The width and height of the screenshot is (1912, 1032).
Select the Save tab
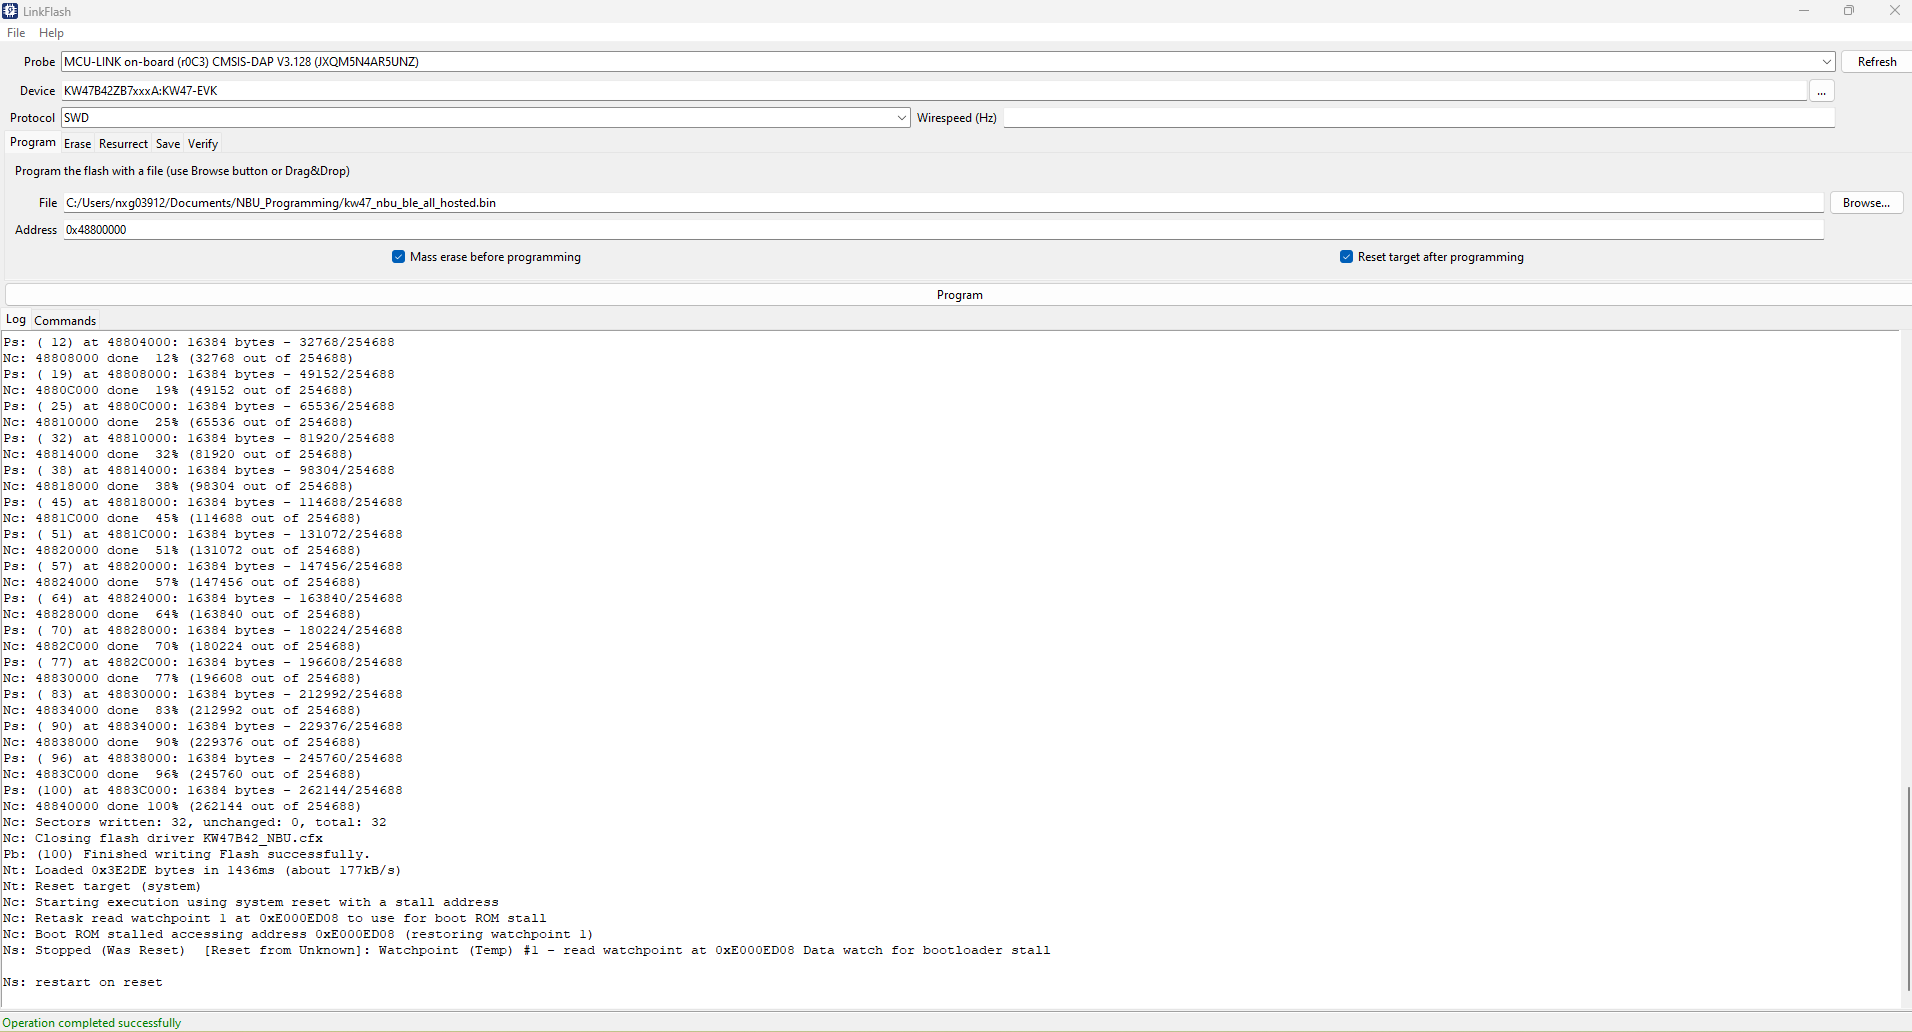tap(167, 143)
